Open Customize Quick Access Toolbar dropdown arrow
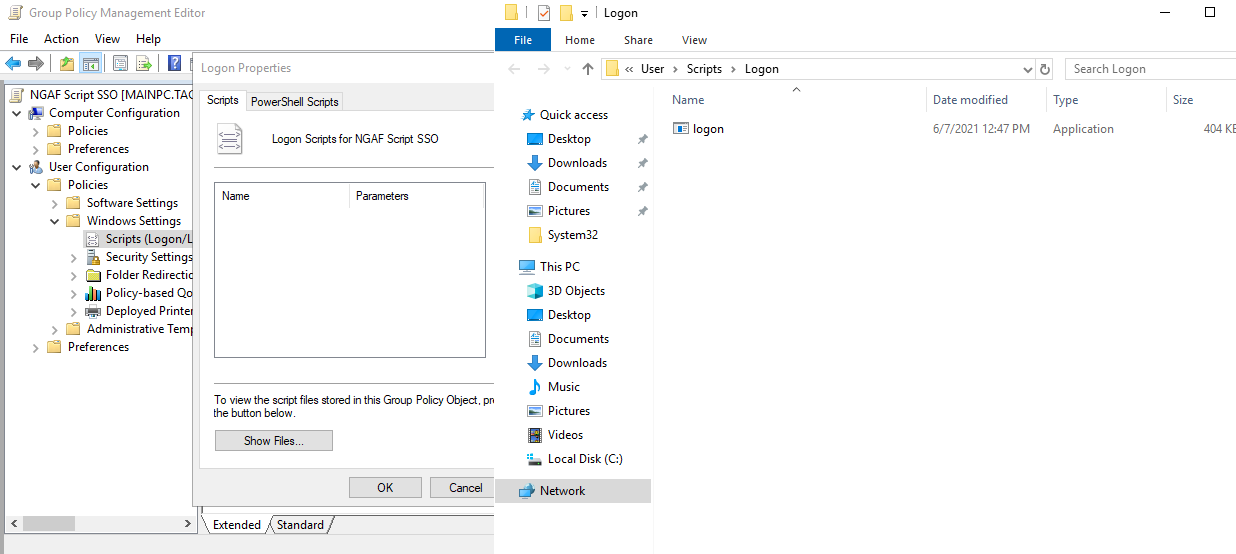The width and height of the screenshot is (1236, 554). 584,14
